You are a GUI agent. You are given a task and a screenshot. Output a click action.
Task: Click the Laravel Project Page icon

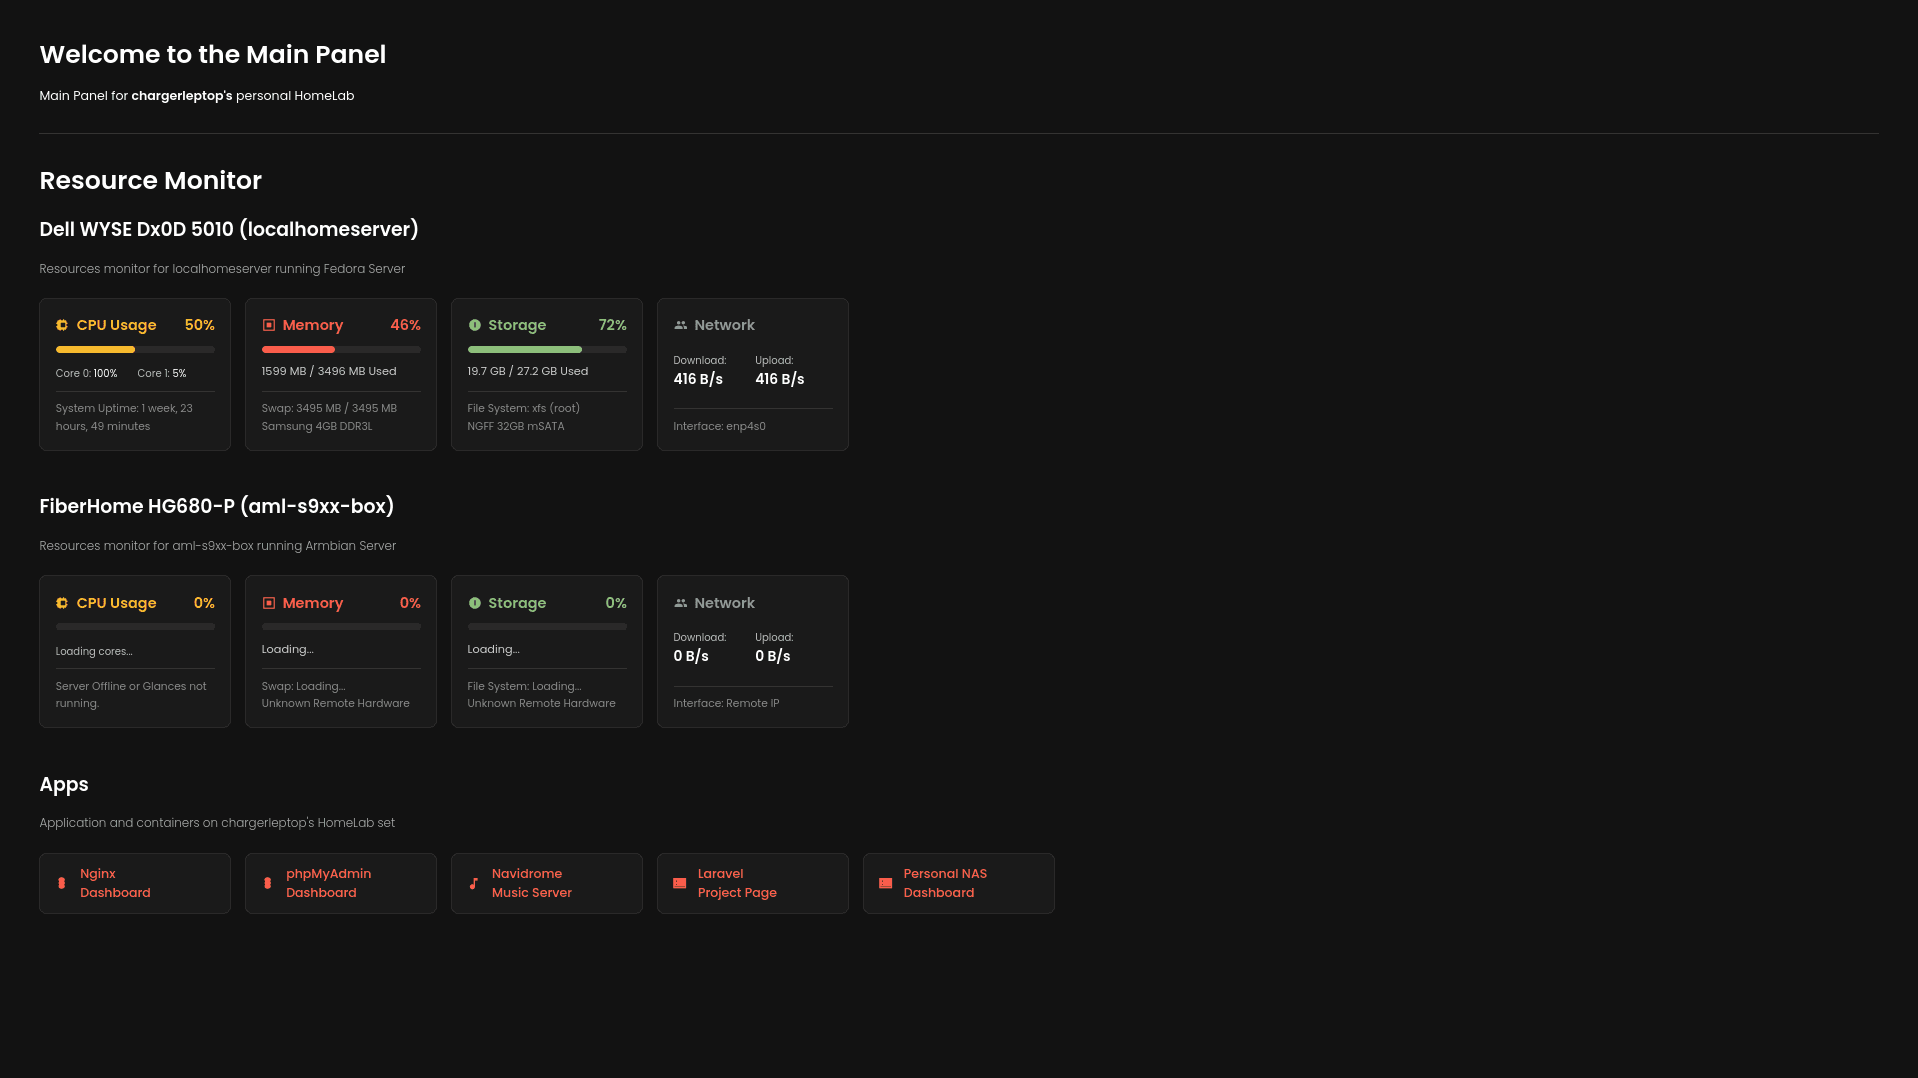pyautogui.click(x=679, y=883)
